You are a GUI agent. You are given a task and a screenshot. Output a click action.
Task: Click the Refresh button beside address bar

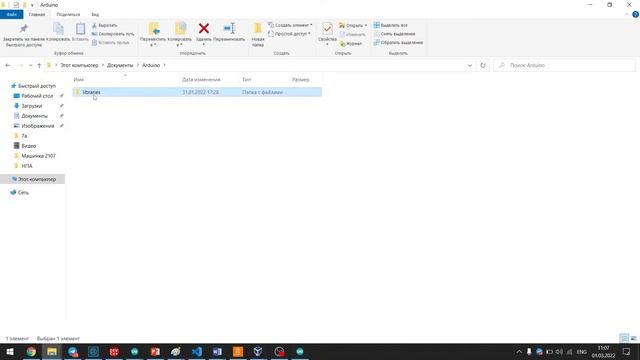click(483, 65)
